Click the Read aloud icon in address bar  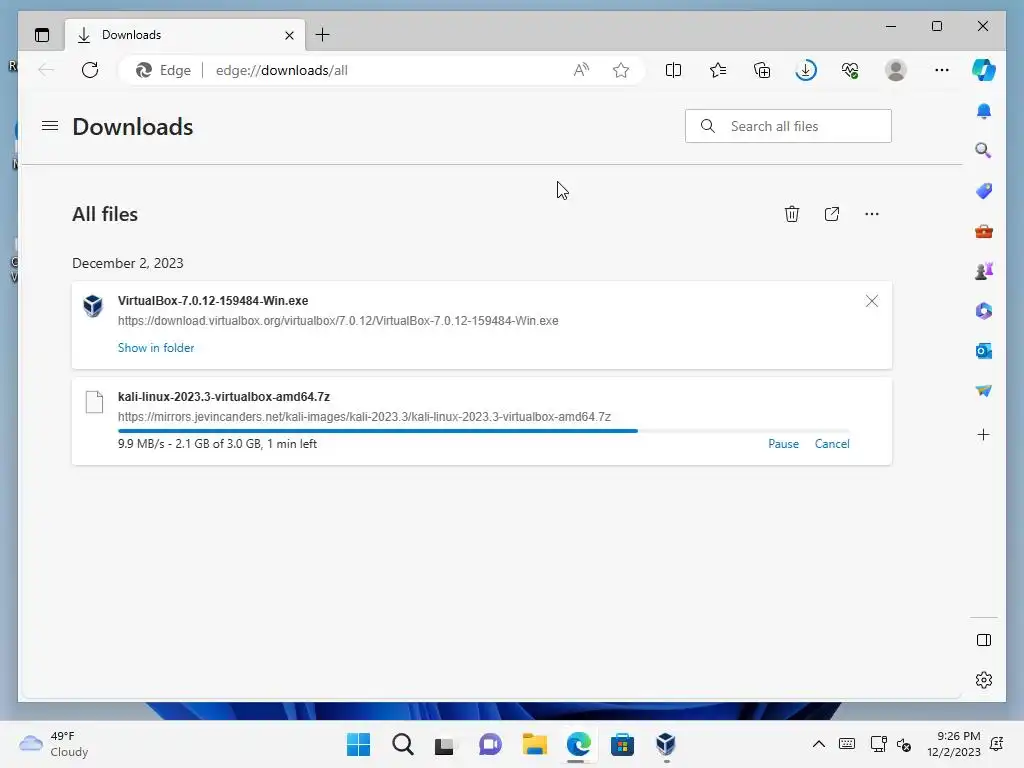pos(581,70)
